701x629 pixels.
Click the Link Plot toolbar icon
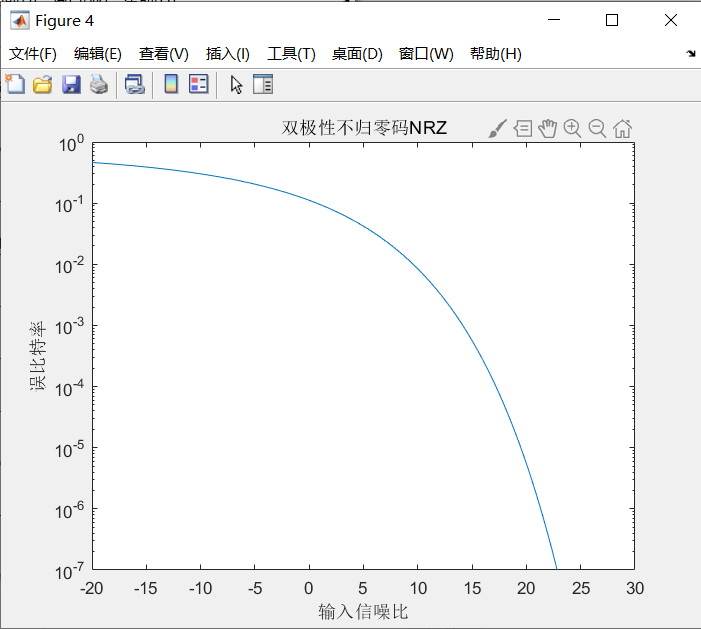[x=135, y=84]
